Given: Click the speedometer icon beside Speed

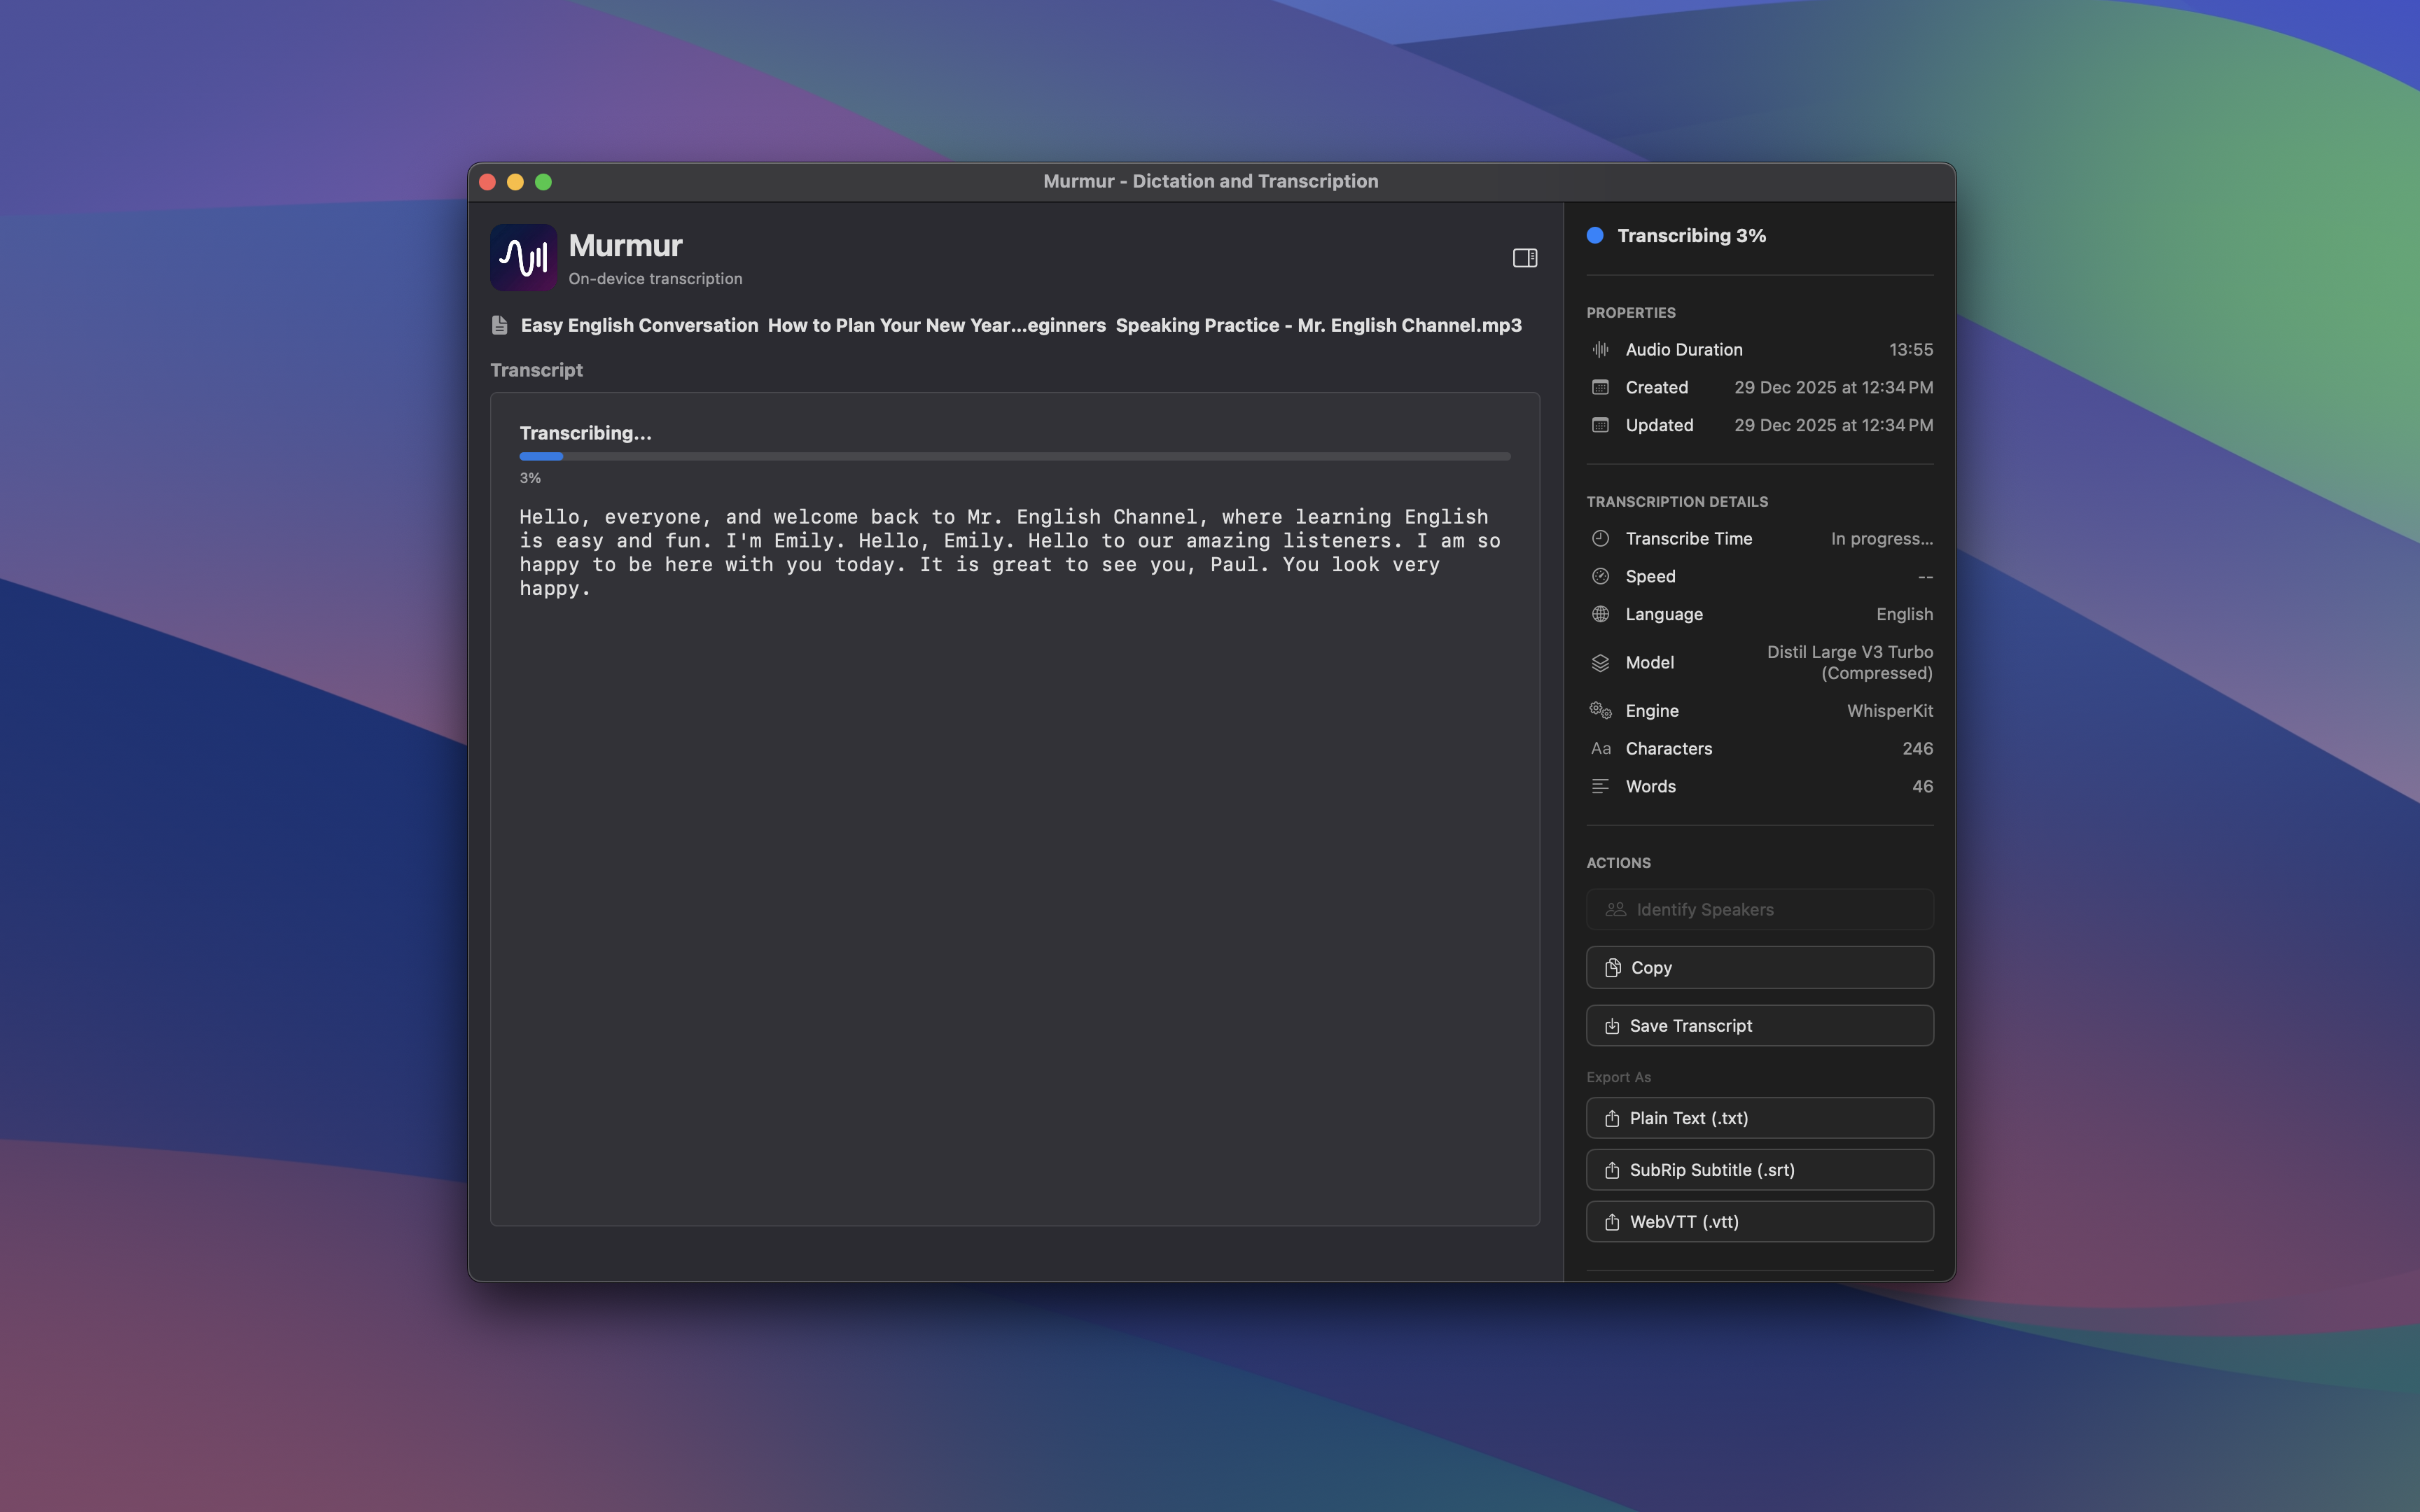Looking at the screenshot, I should tap(1599, 576).
